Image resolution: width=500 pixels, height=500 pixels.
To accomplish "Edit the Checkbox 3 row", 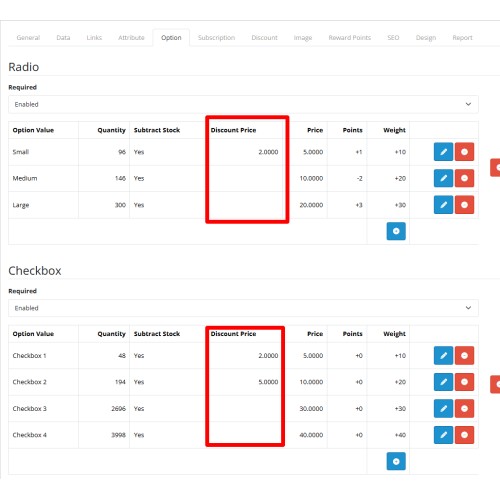I will 443,409.
